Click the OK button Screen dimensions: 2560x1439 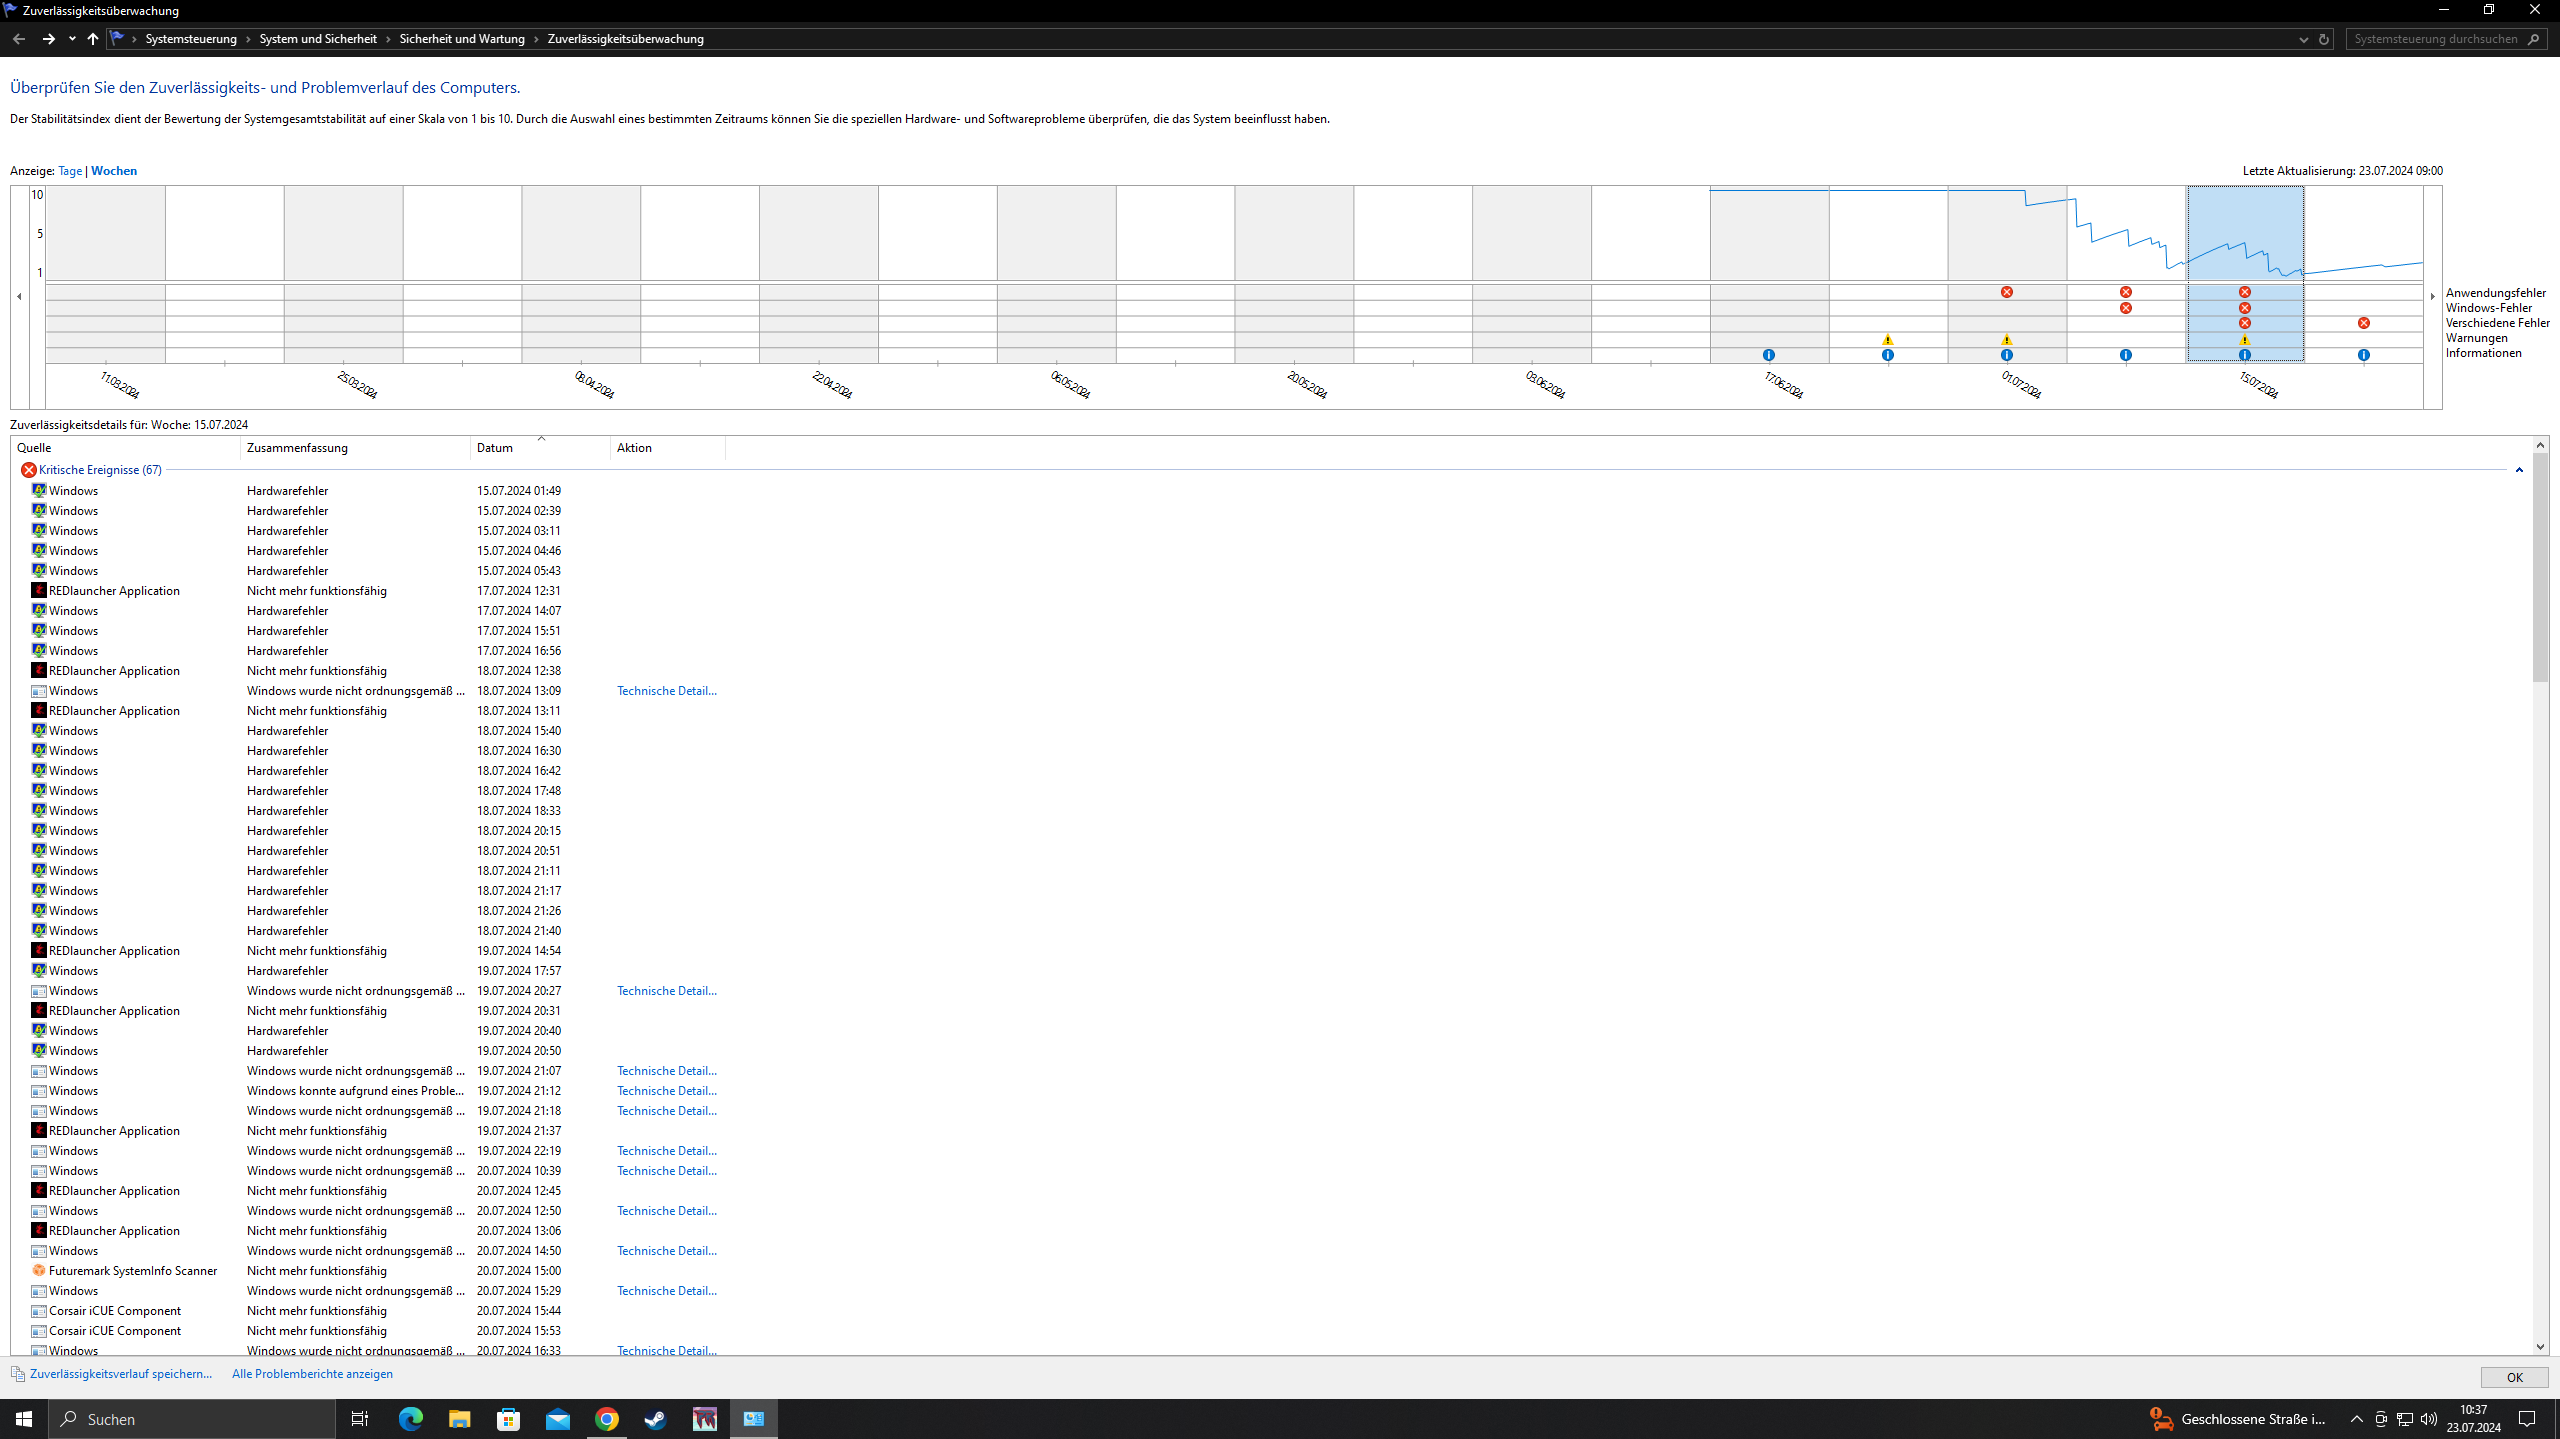(x=2513, y=1377)
